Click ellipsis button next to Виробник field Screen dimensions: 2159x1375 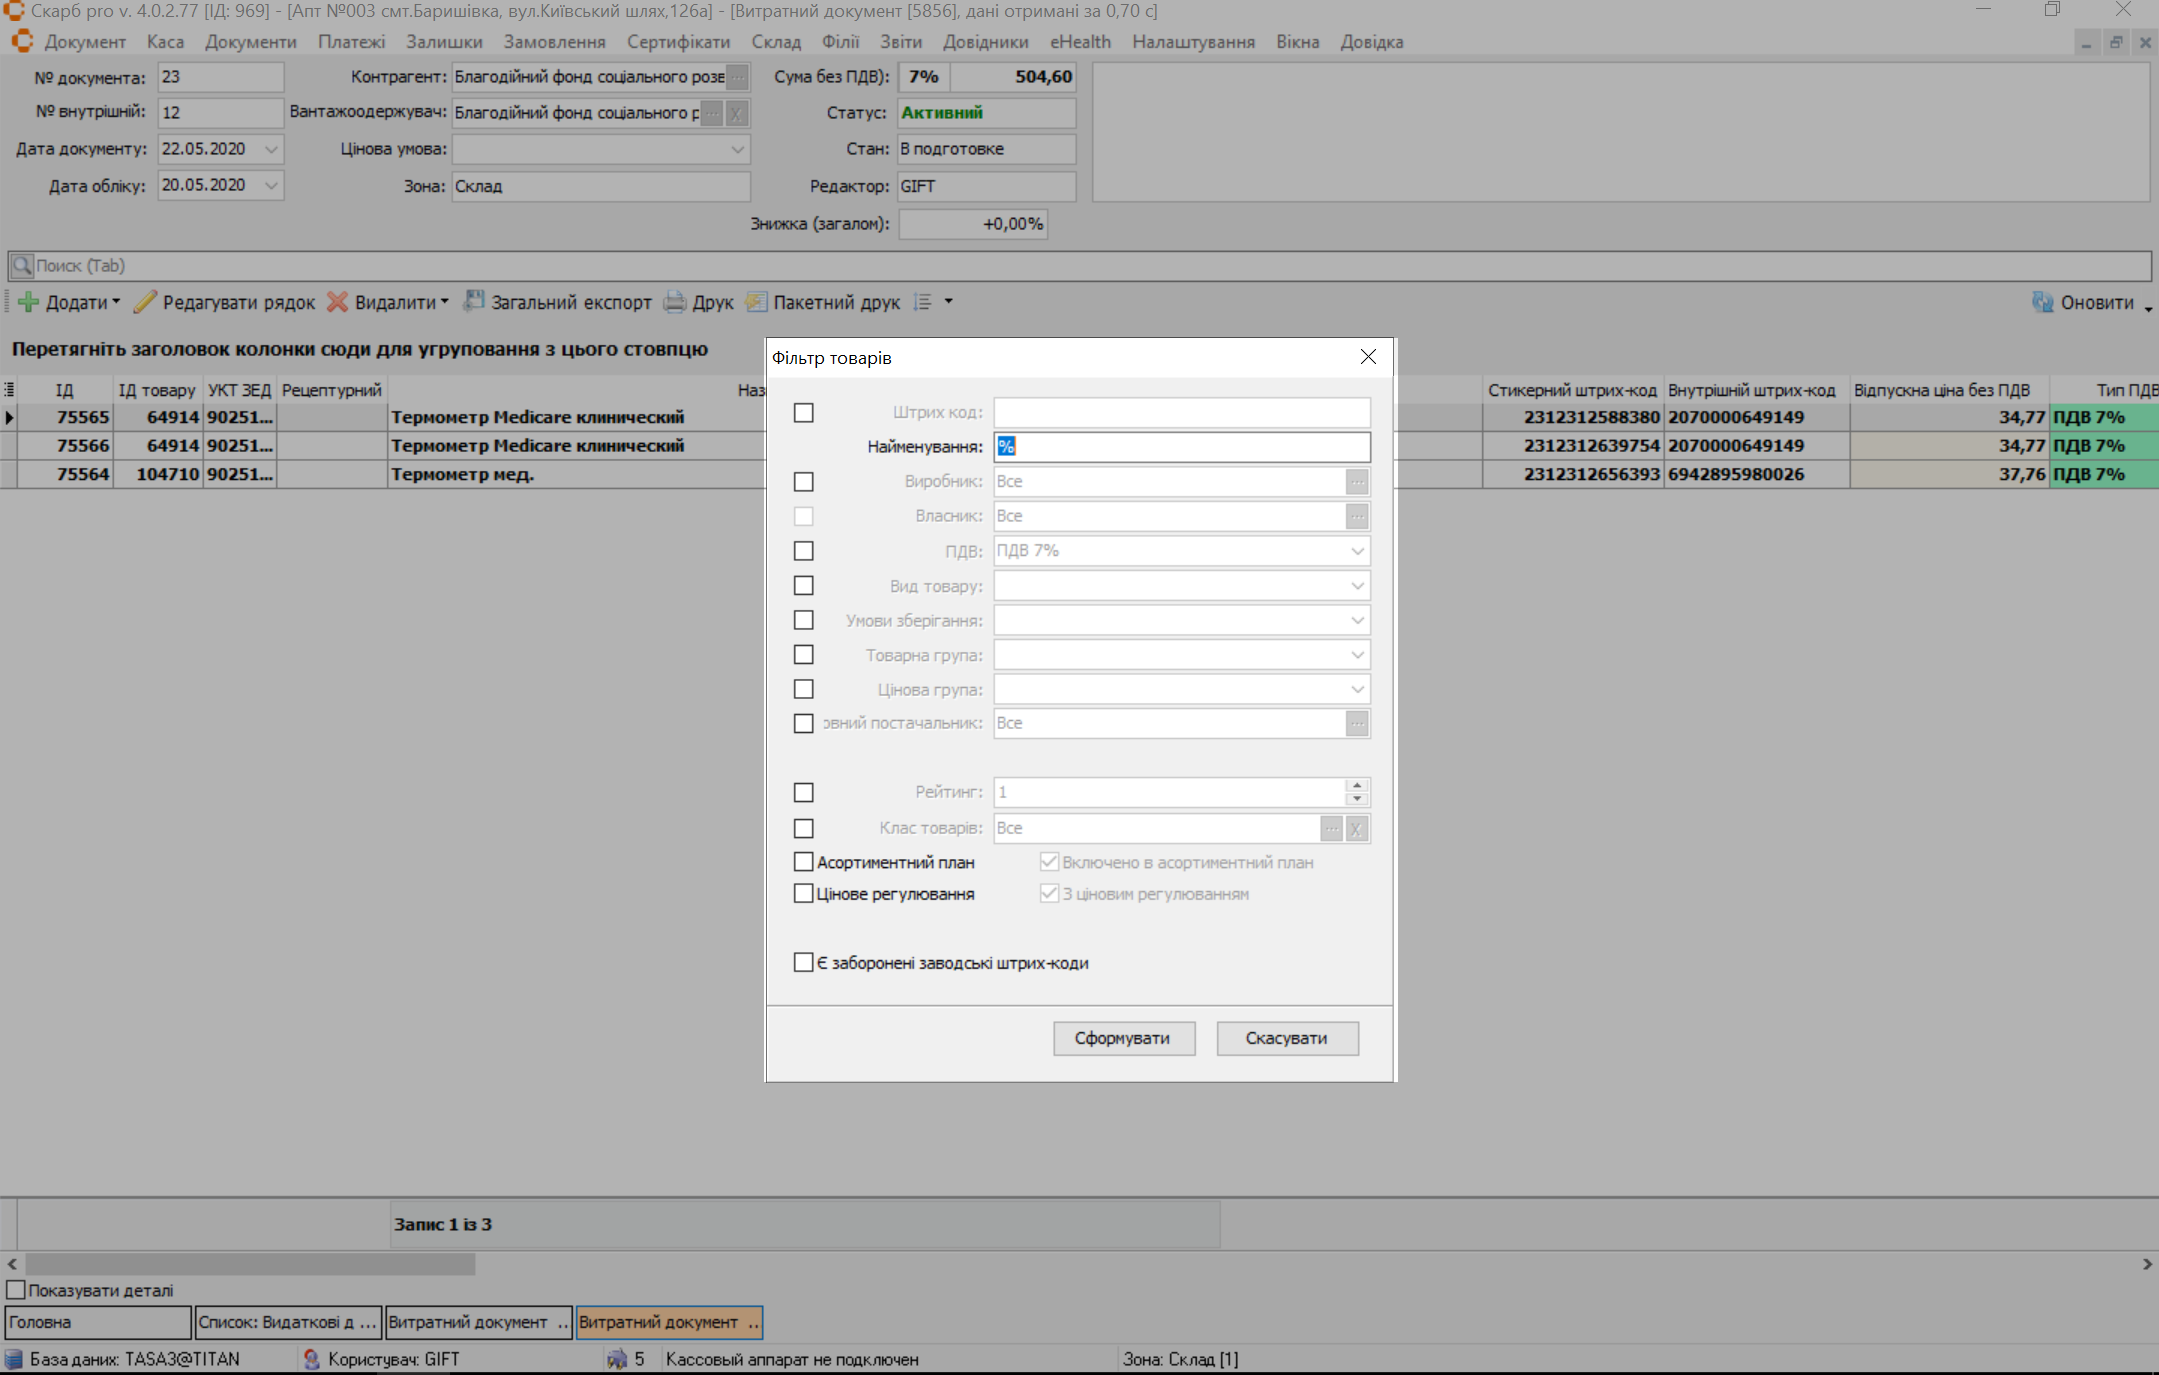[x=1357, y=482]
